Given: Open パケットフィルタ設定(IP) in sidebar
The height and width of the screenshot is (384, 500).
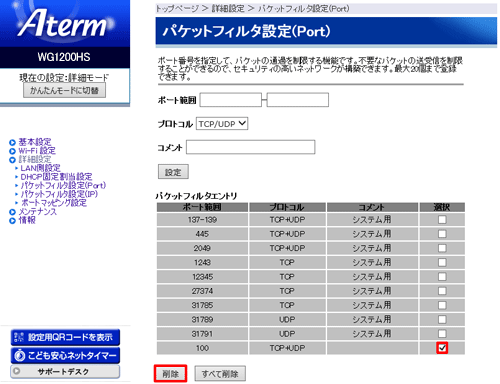Looking at the screenshot, I should pyautogui.click(x=59, y=194).
